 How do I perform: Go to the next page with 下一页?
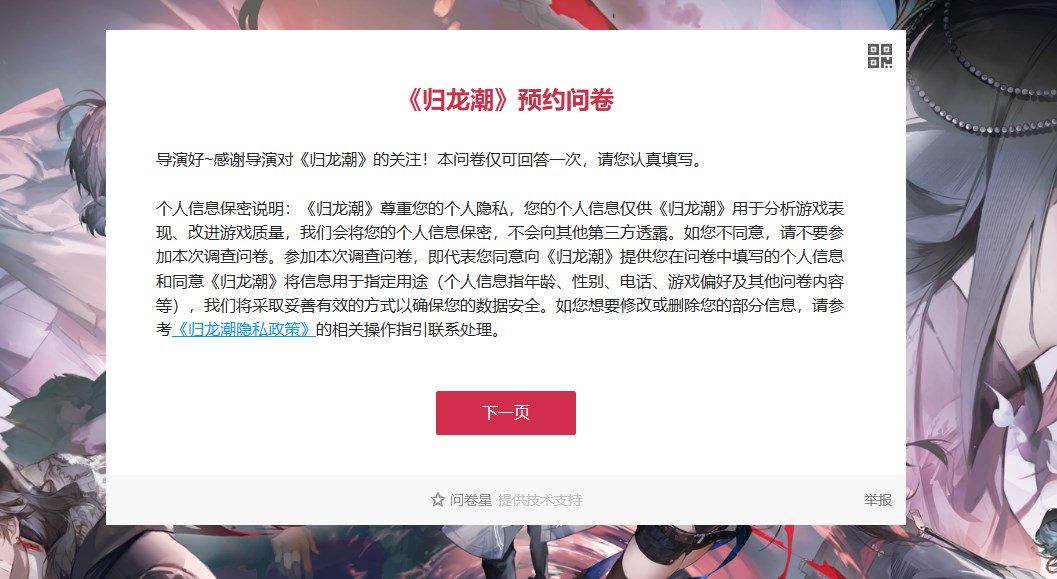tap(506, 413)
